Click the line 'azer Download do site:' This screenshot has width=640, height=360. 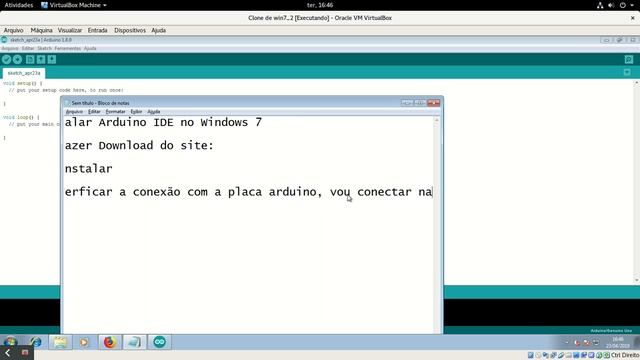139,145
